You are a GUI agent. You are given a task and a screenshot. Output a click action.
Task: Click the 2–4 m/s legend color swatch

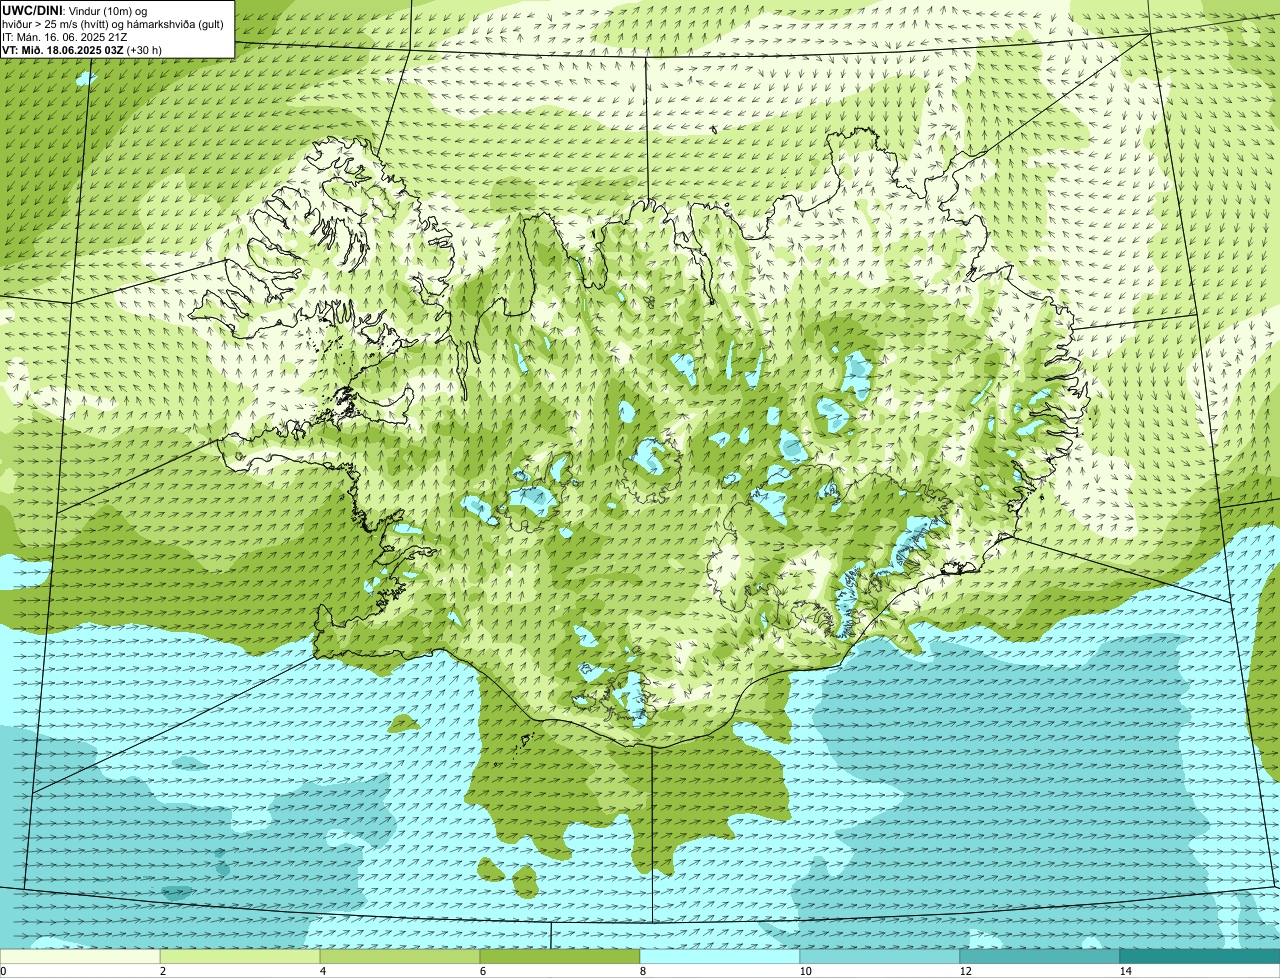pyautogui.click(x=240, y=956)
